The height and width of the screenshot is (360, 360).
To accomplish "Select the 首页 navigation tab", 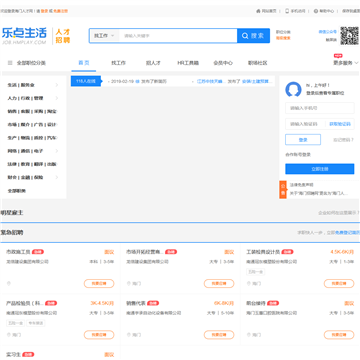I will pyautogui.click(x=84, y=63).
